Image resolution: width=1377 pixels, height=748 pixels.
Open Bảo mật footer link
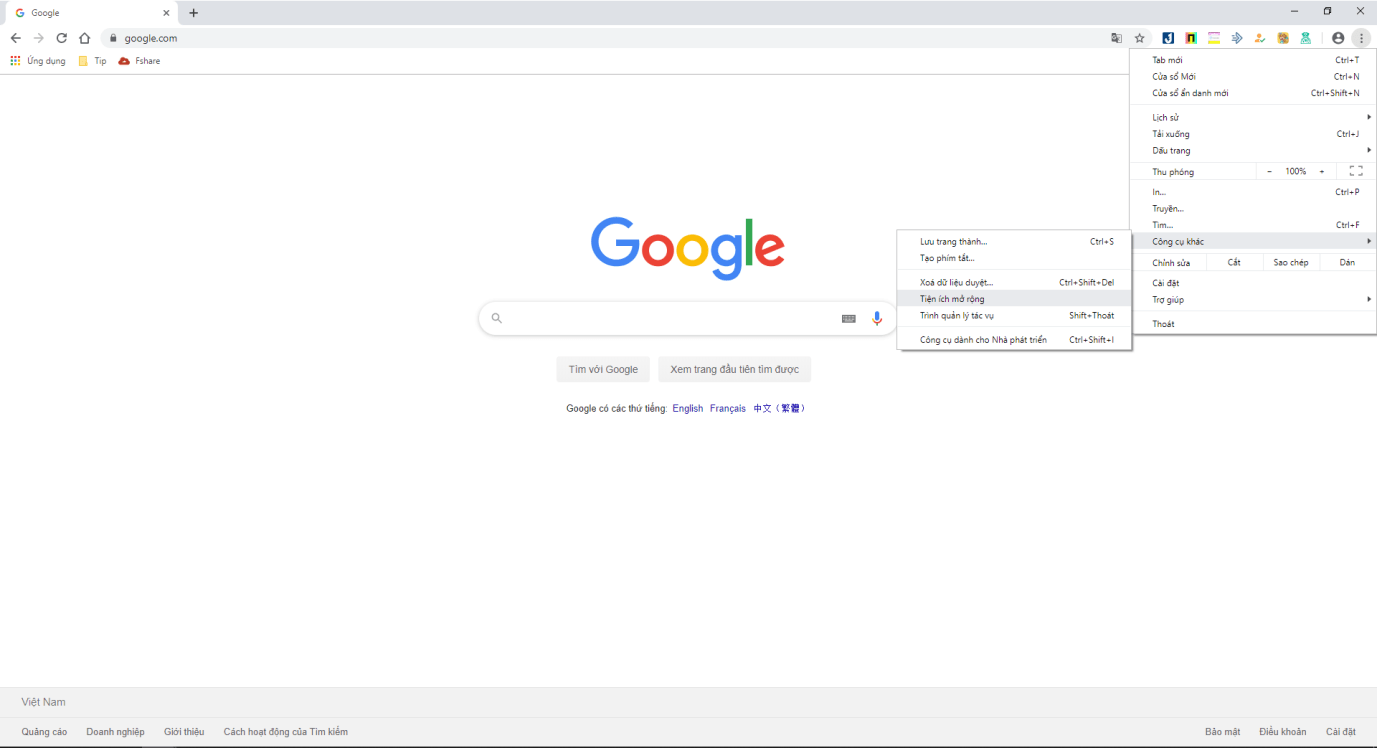click(1222, 732)
